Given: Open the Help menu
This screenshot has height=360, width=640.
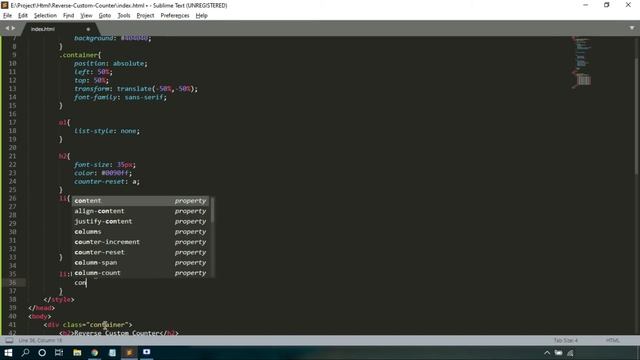Looking at the screenshot, I should coord(202,16).
